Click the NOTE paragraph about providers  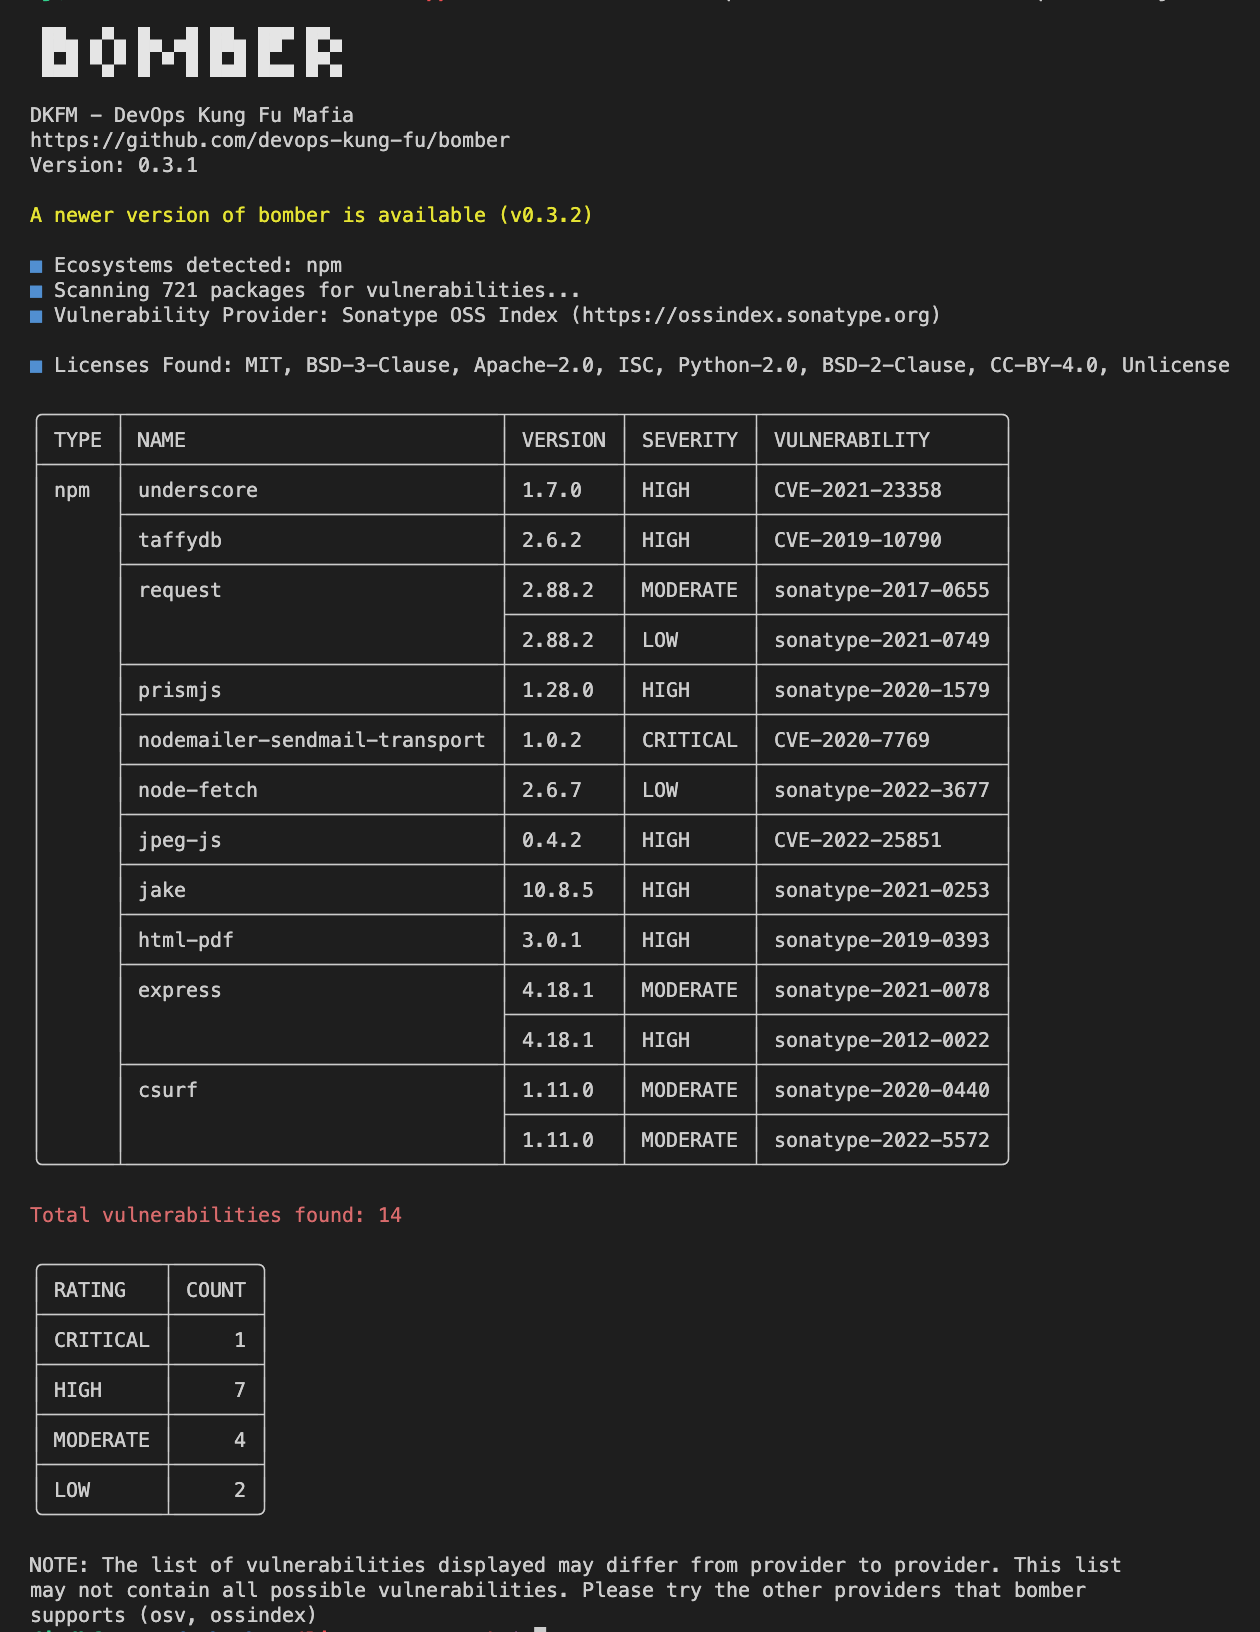pos(575,1590)
